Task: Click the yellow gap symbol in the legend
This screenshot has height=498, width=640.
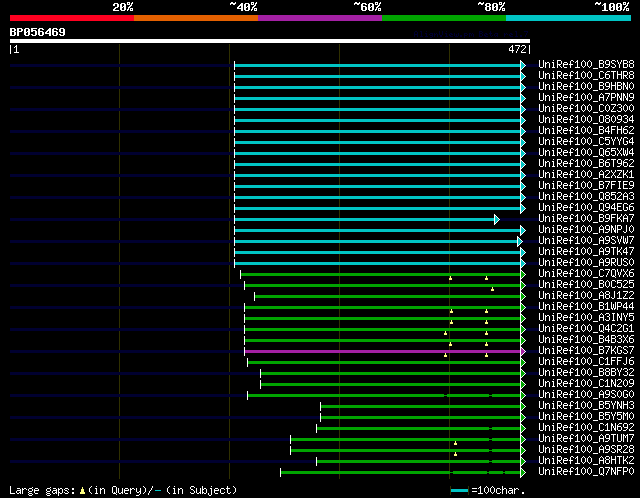Action: click(x=82, y=490)
